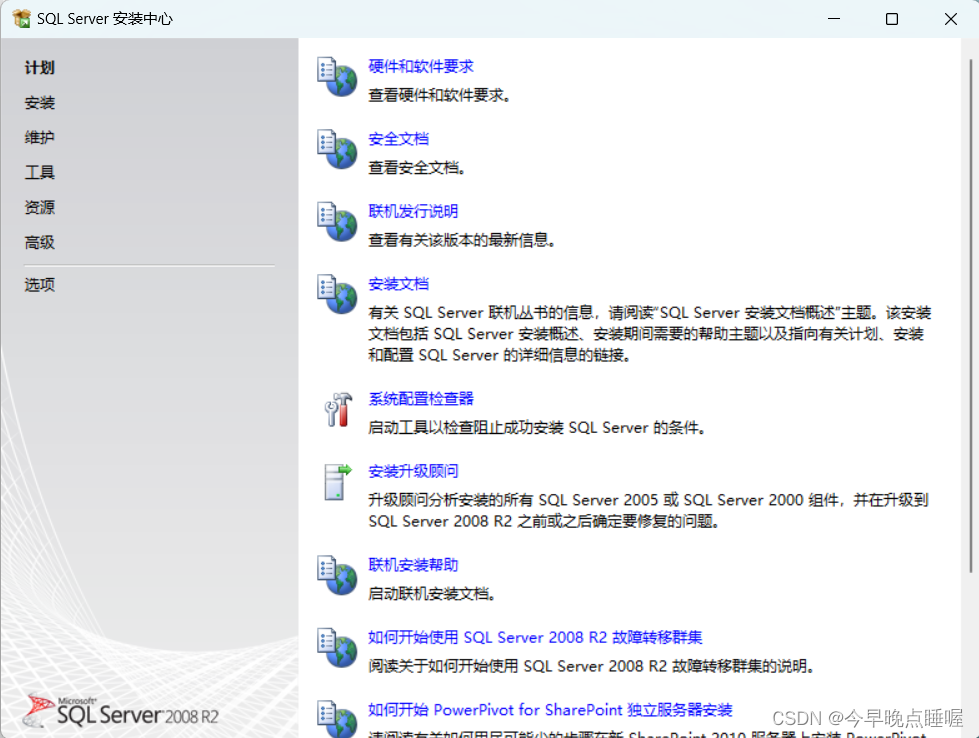Viewport: 979px width, 738px height.
Task: Click the window title text SQL Server 安装中心
Action: [105, 19]
